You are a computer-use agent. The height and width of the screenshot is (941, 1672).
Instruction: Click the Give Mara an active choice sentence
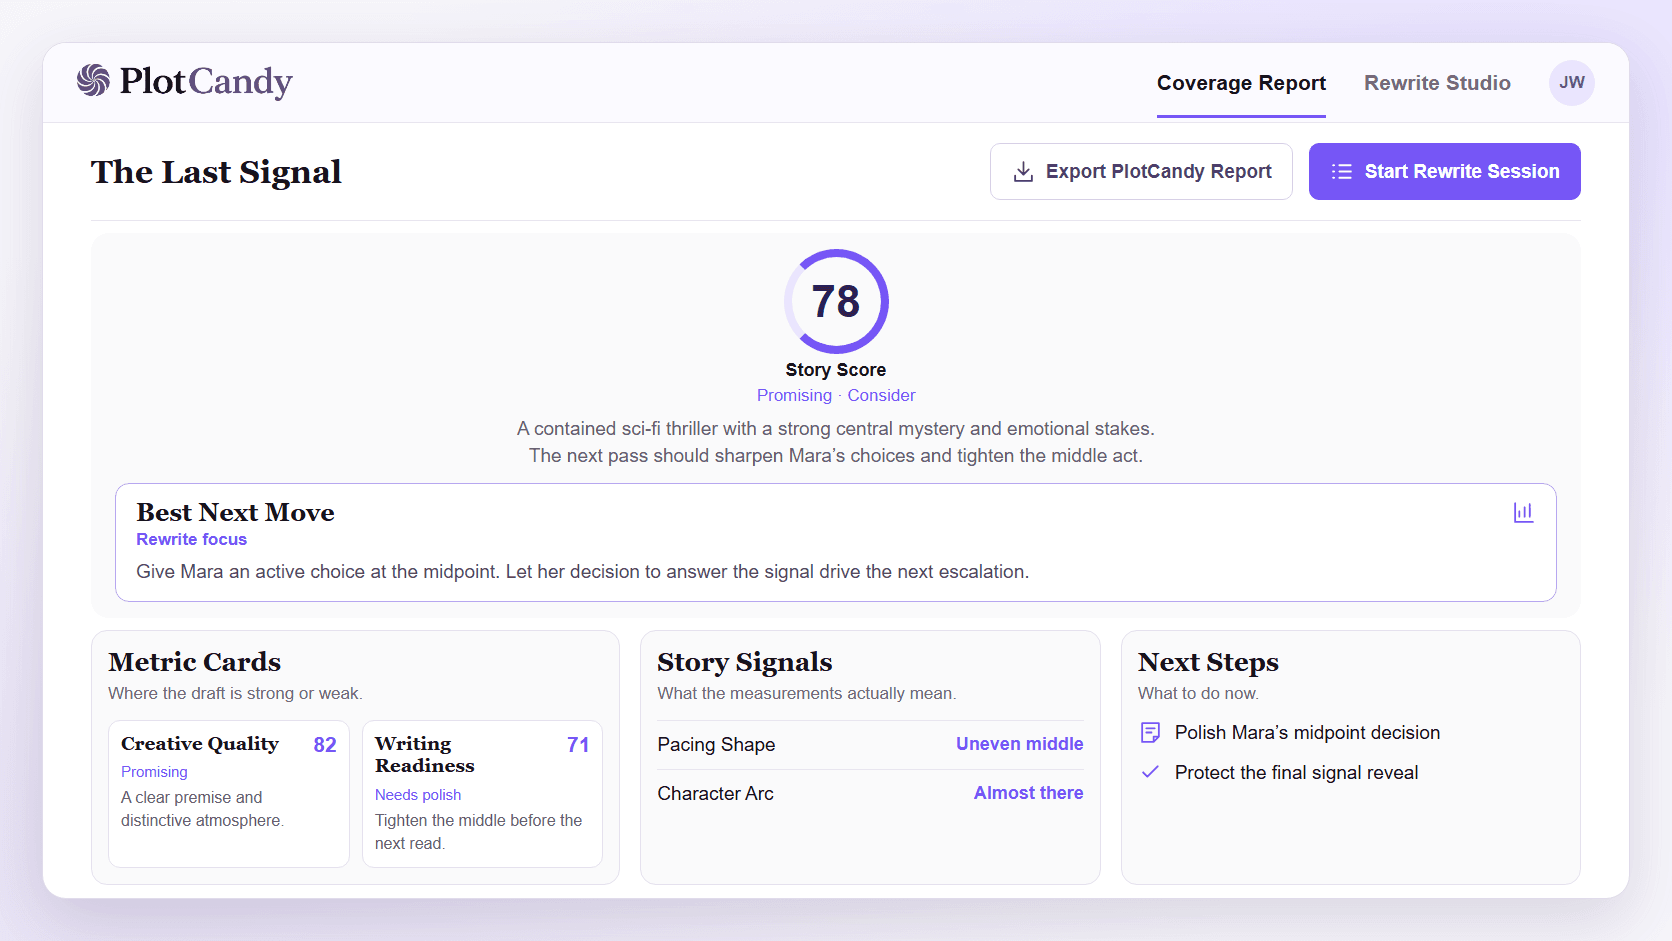pos(582,572)
